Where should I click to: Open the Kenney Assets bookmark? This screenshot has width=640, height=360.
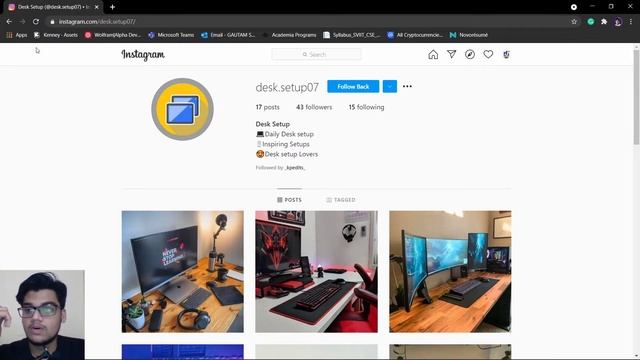(56, 35)
